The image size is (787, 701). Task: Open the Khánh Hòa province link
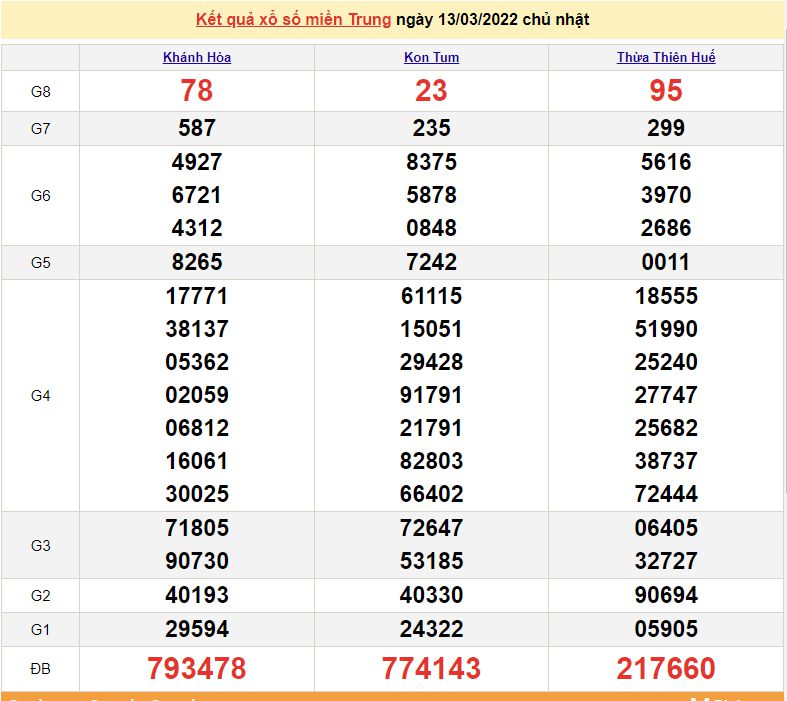pos(197,57)
